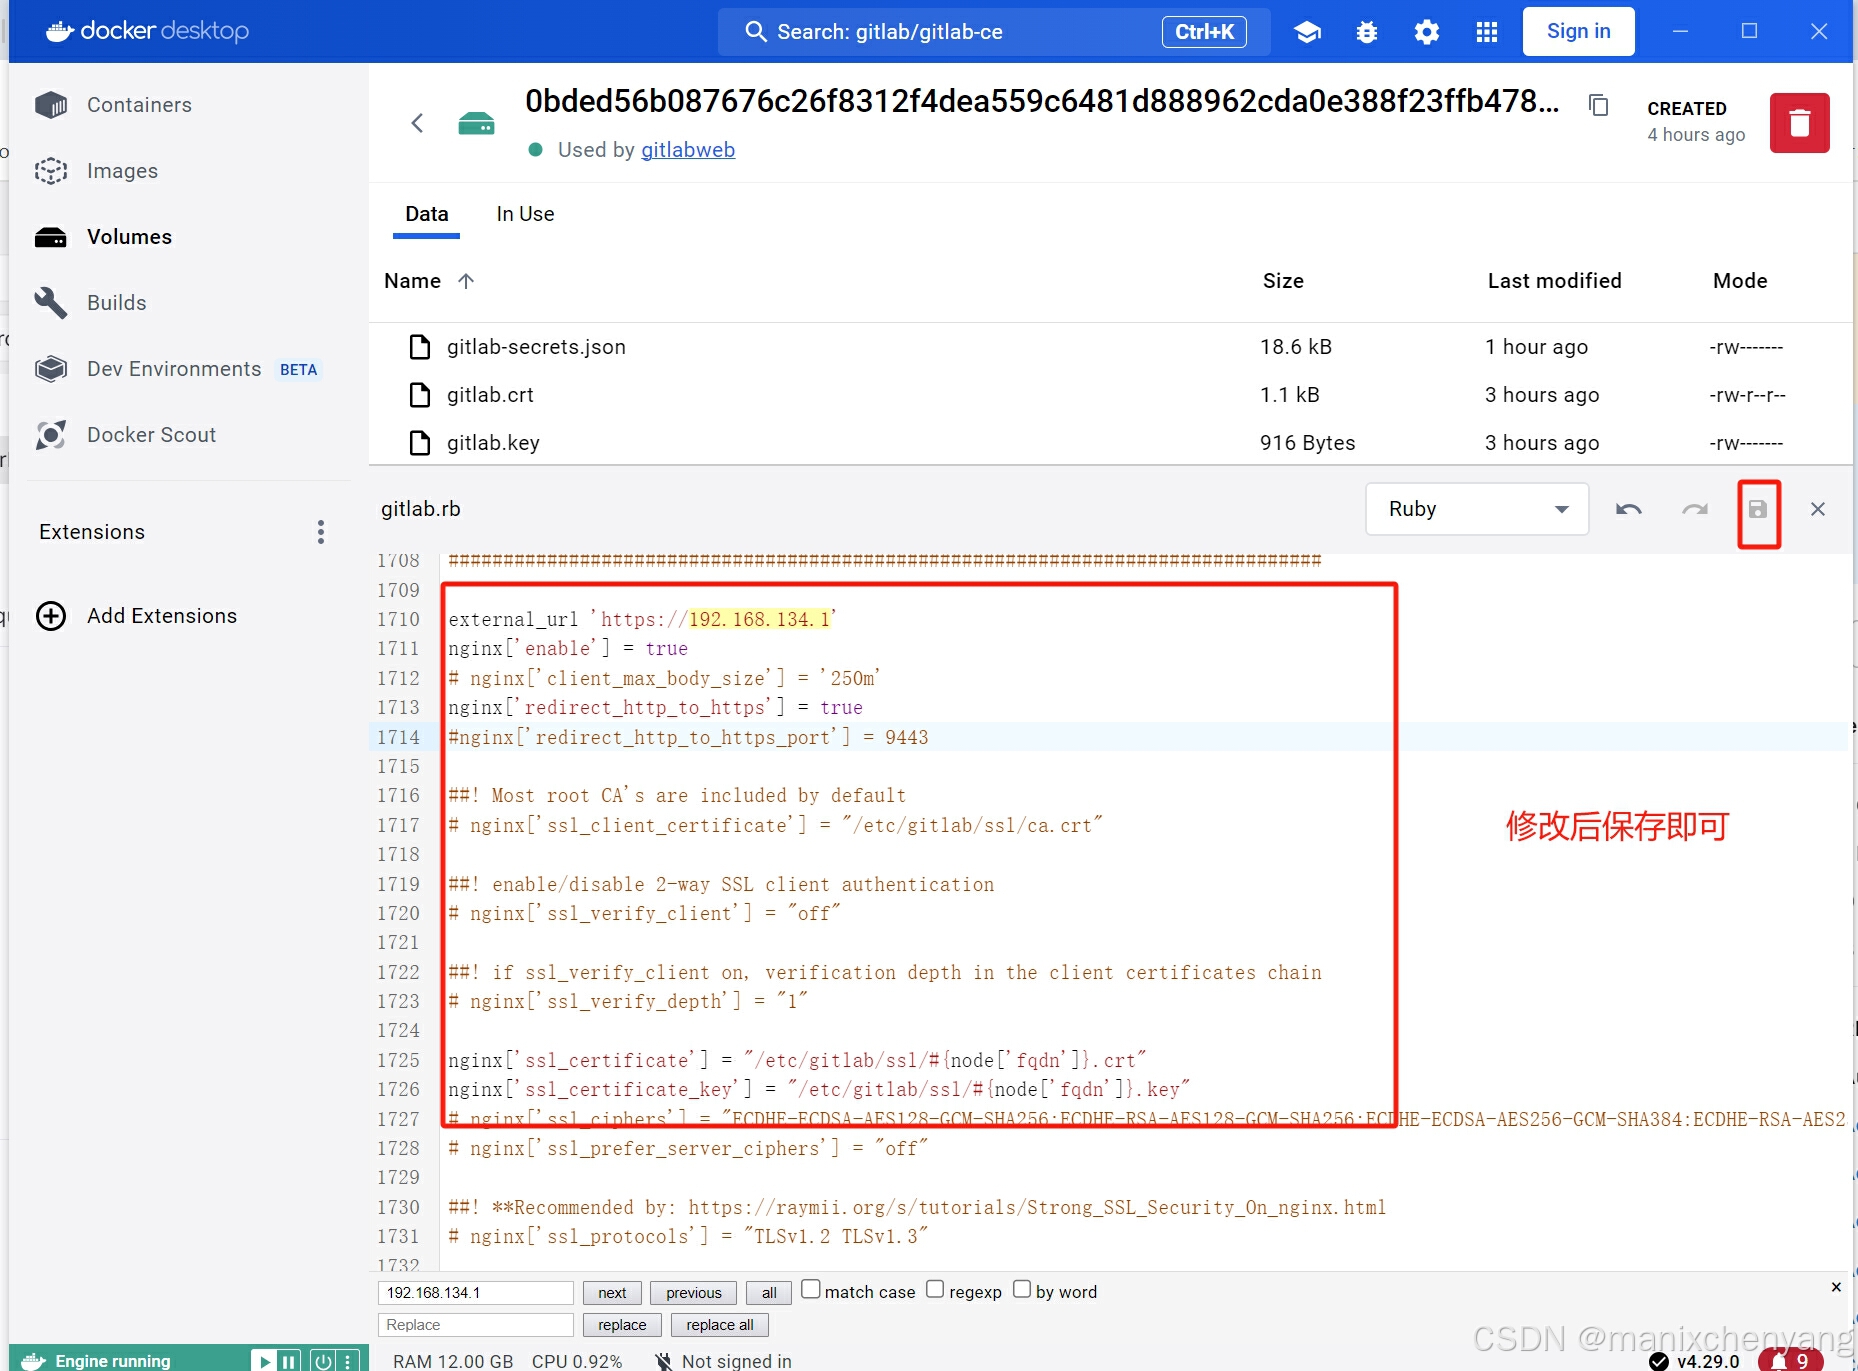The height and width of the screenshot is (1371, 1858).
Task: Select the Volumes sidebar icon
Action: [x=51, y=237]
